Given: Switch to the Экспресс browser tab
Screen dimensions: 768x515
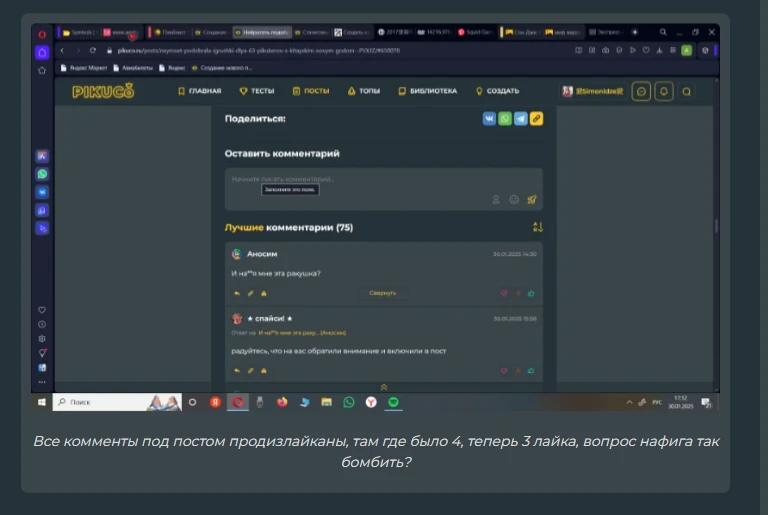Looking at the screenshot, I should [x=605, y=32].
